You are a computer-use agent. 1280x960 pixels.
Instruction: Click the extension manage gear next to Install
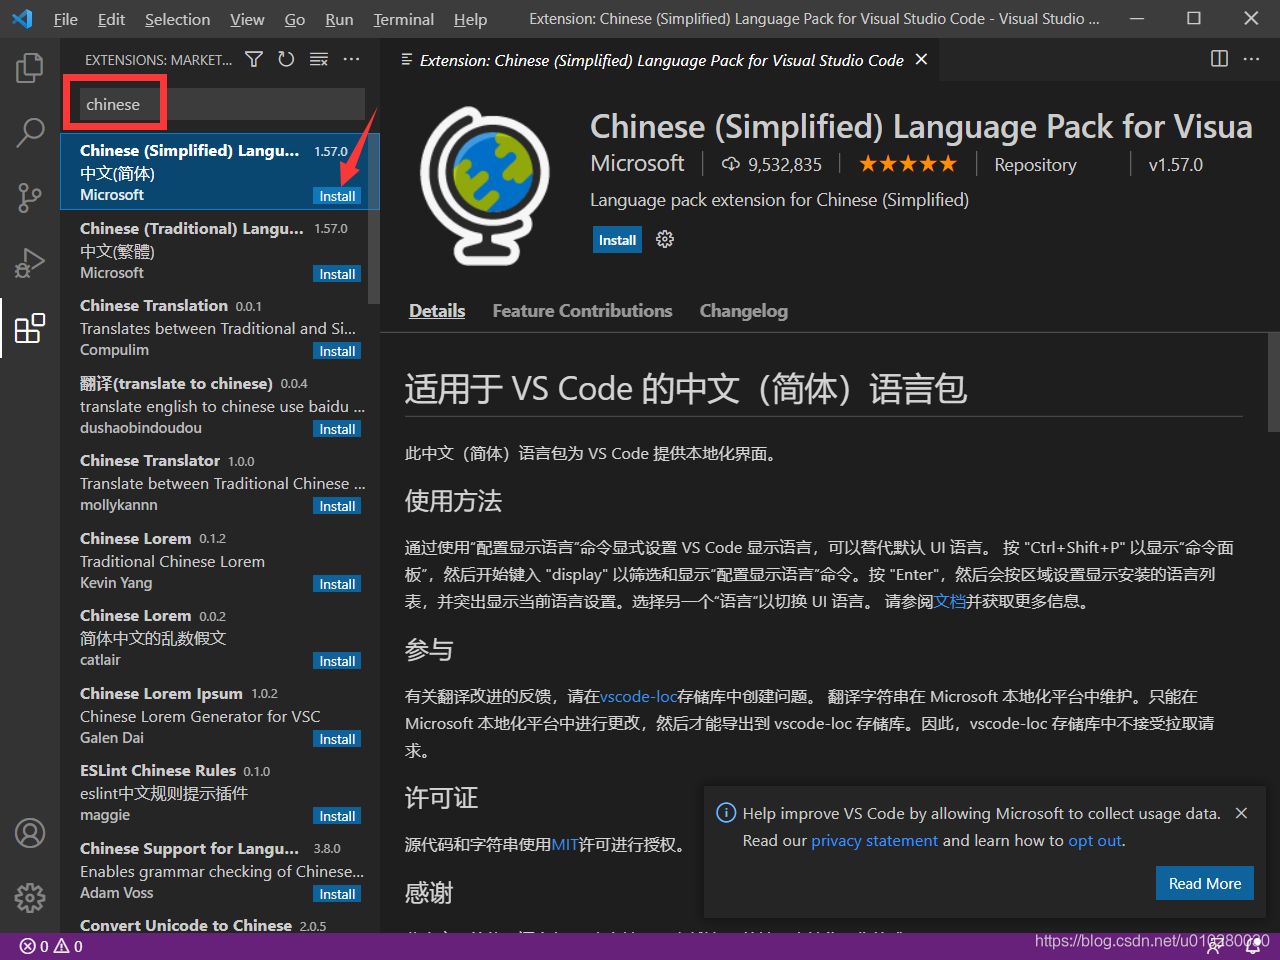(x=665, y=239)
